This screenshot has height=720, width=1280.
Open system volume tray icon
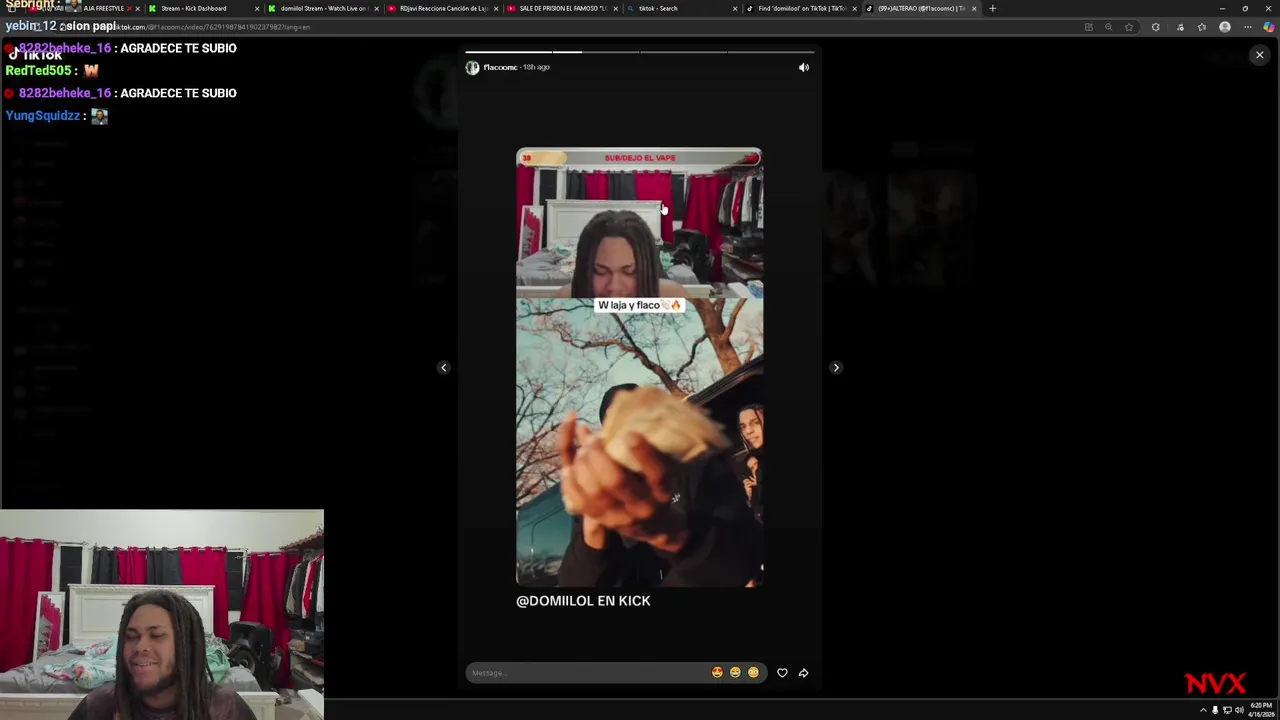[1239, 710]
